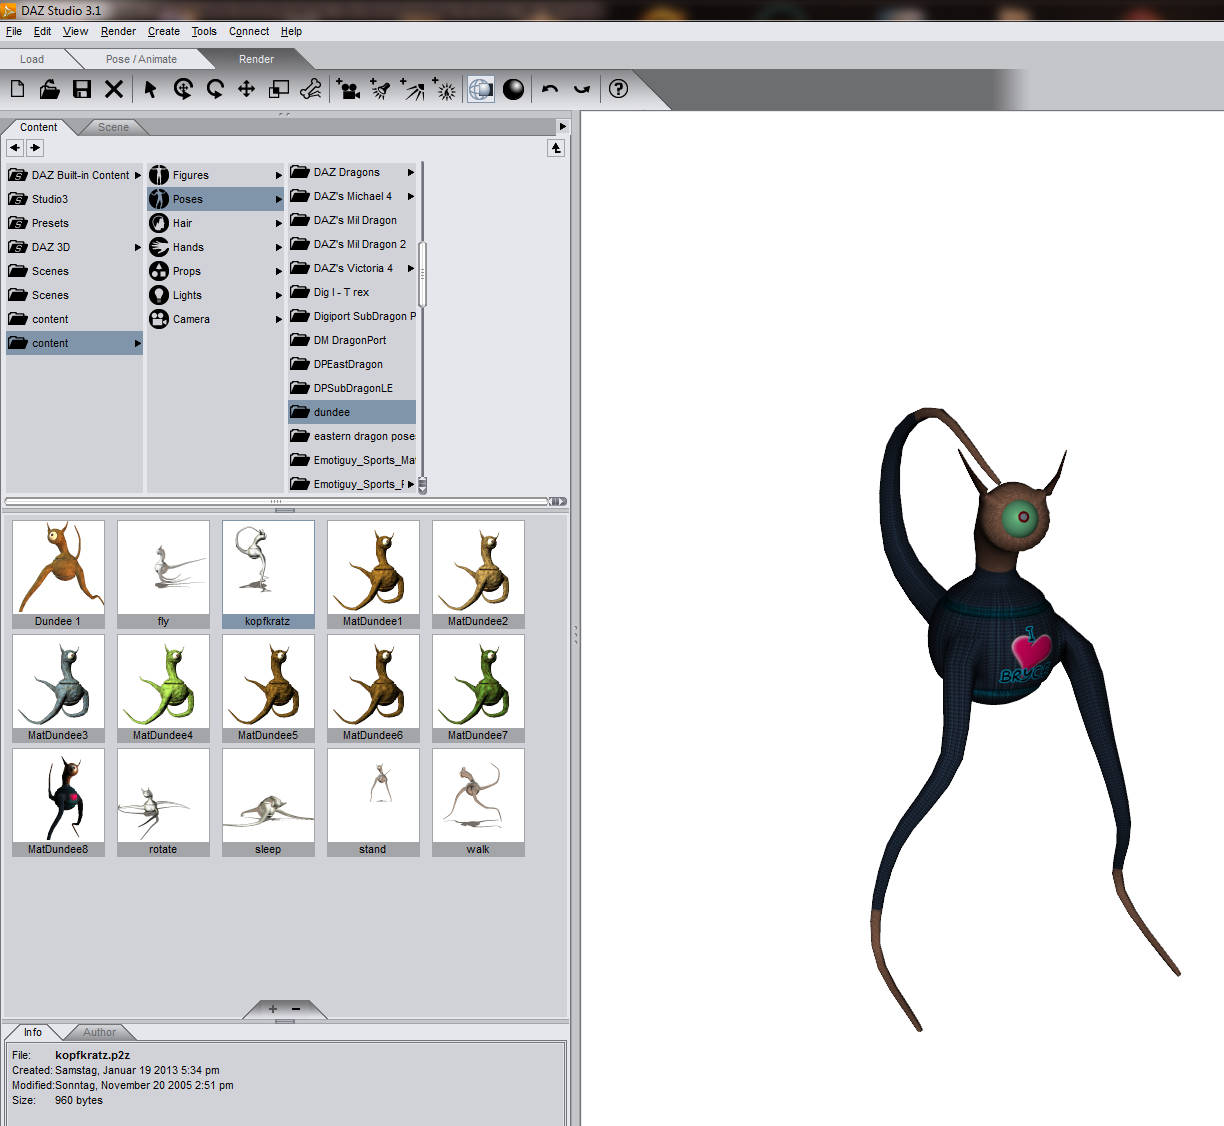Select the Studio3 folder
Screen dimensions: 1224x1126
pyautogui.click(x=75, y=199)
